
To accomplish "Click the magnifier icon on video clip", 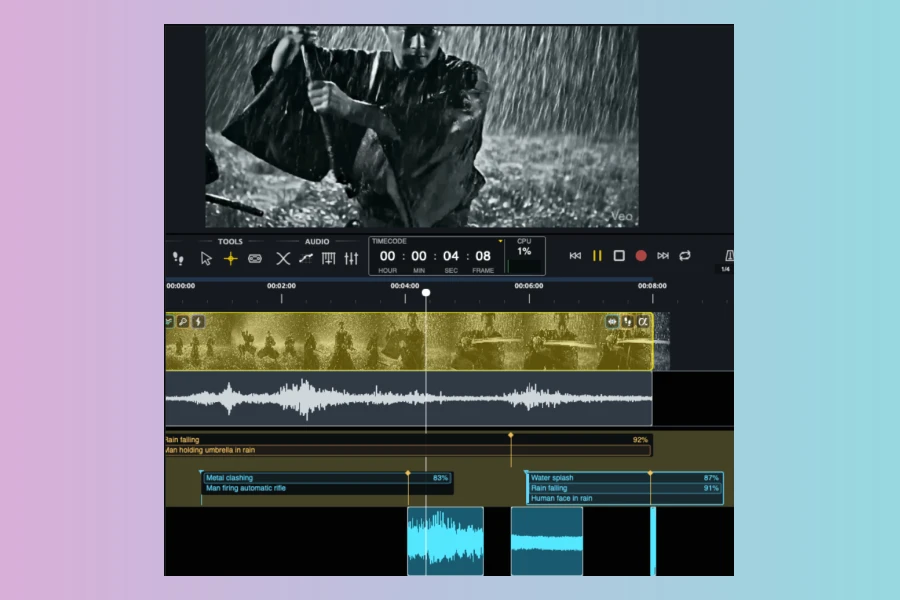I will point(183,322).
